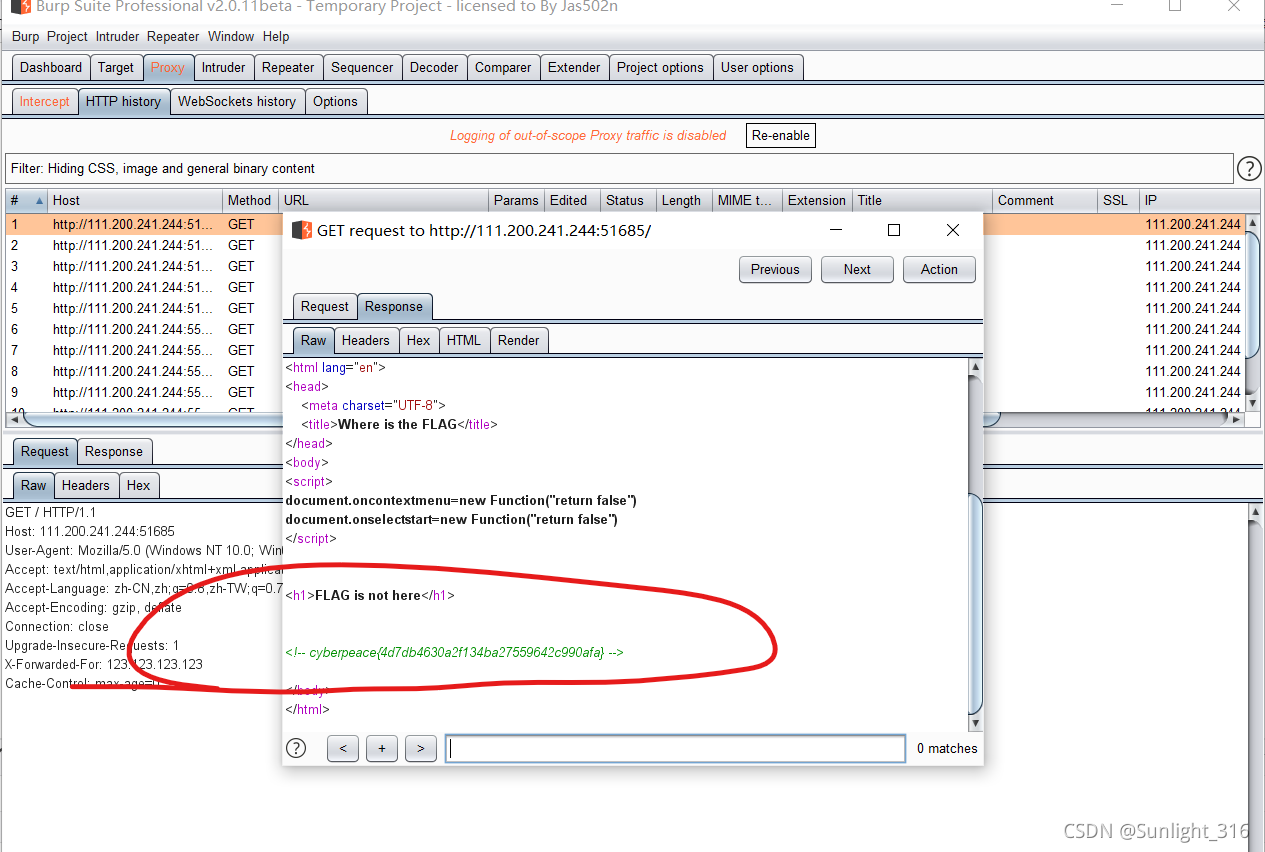Click the Burp icon in popup title bar
Viewport: 1265px width, 852px height.
(301, 230)
